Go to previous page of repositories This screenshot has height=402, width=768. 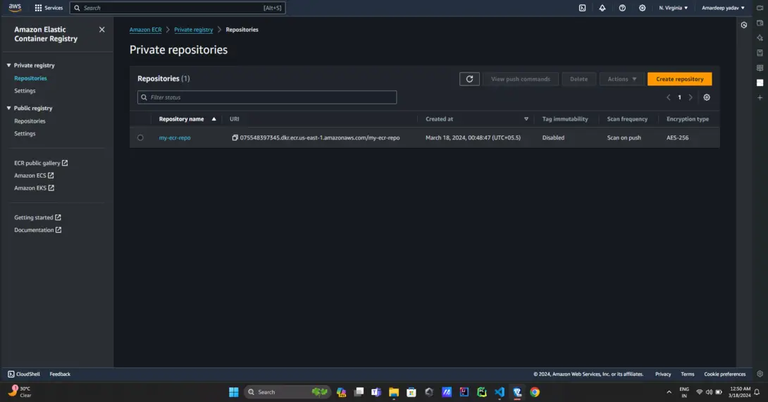pyautogui.click(x=669, y=97)
